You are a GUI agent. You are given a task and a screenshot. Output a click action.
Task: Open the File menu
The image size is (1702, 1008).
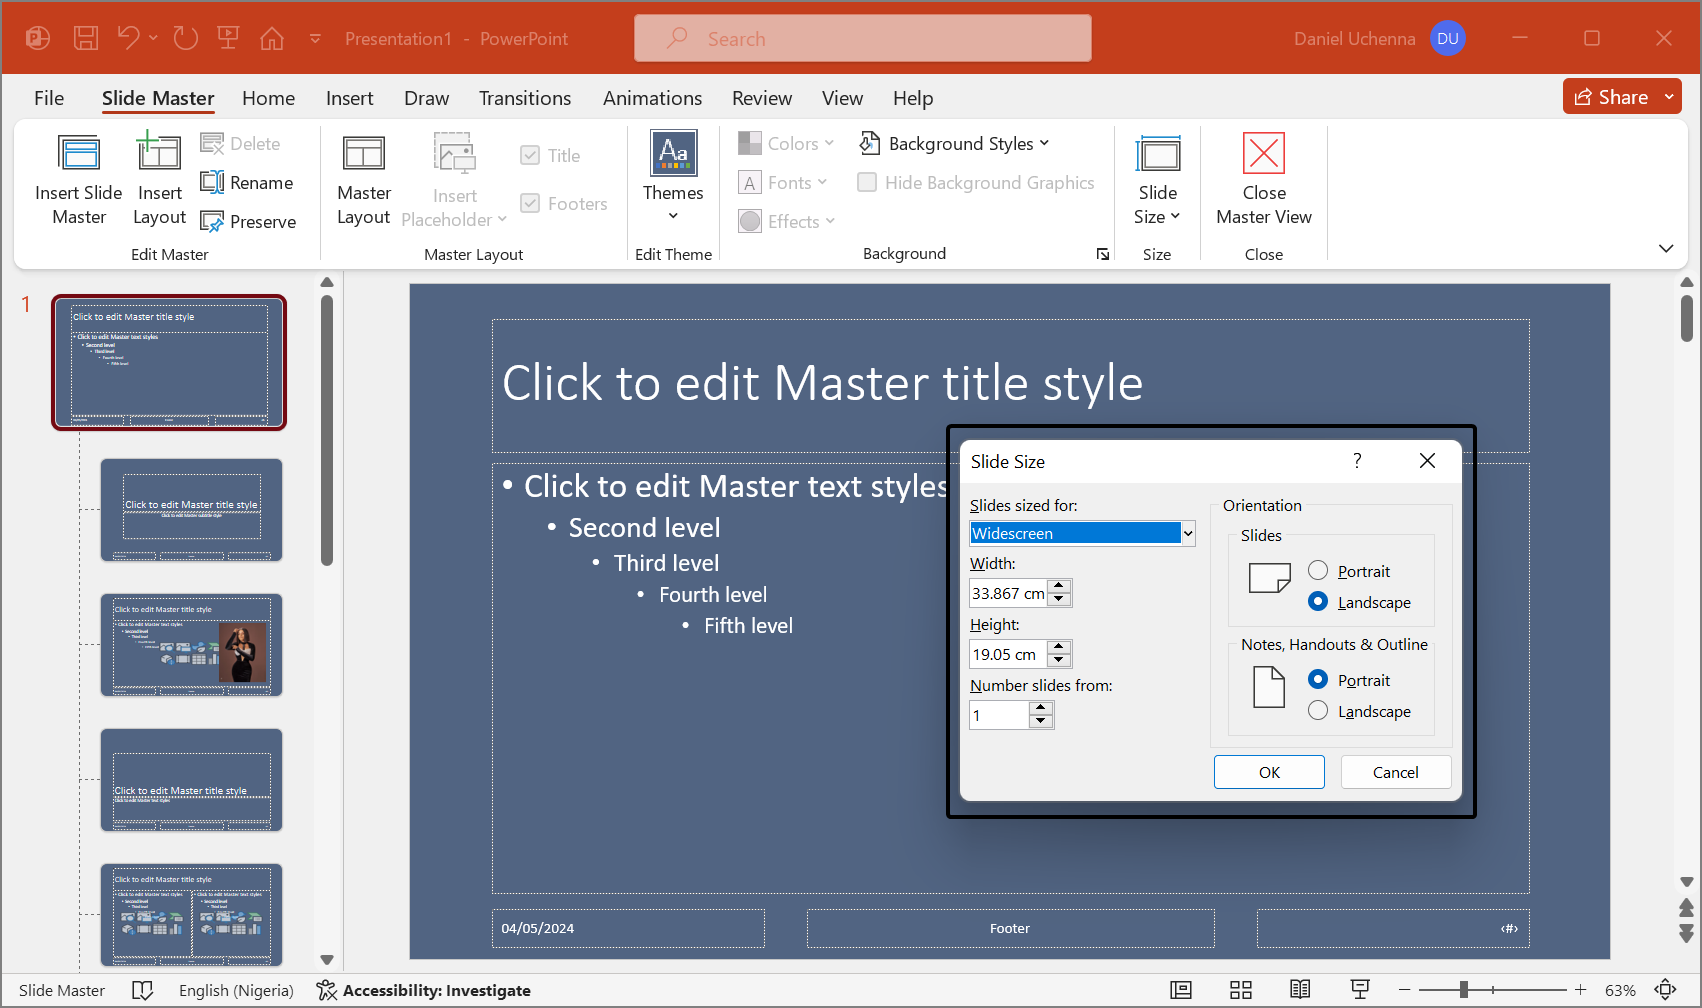coord(49,98)
